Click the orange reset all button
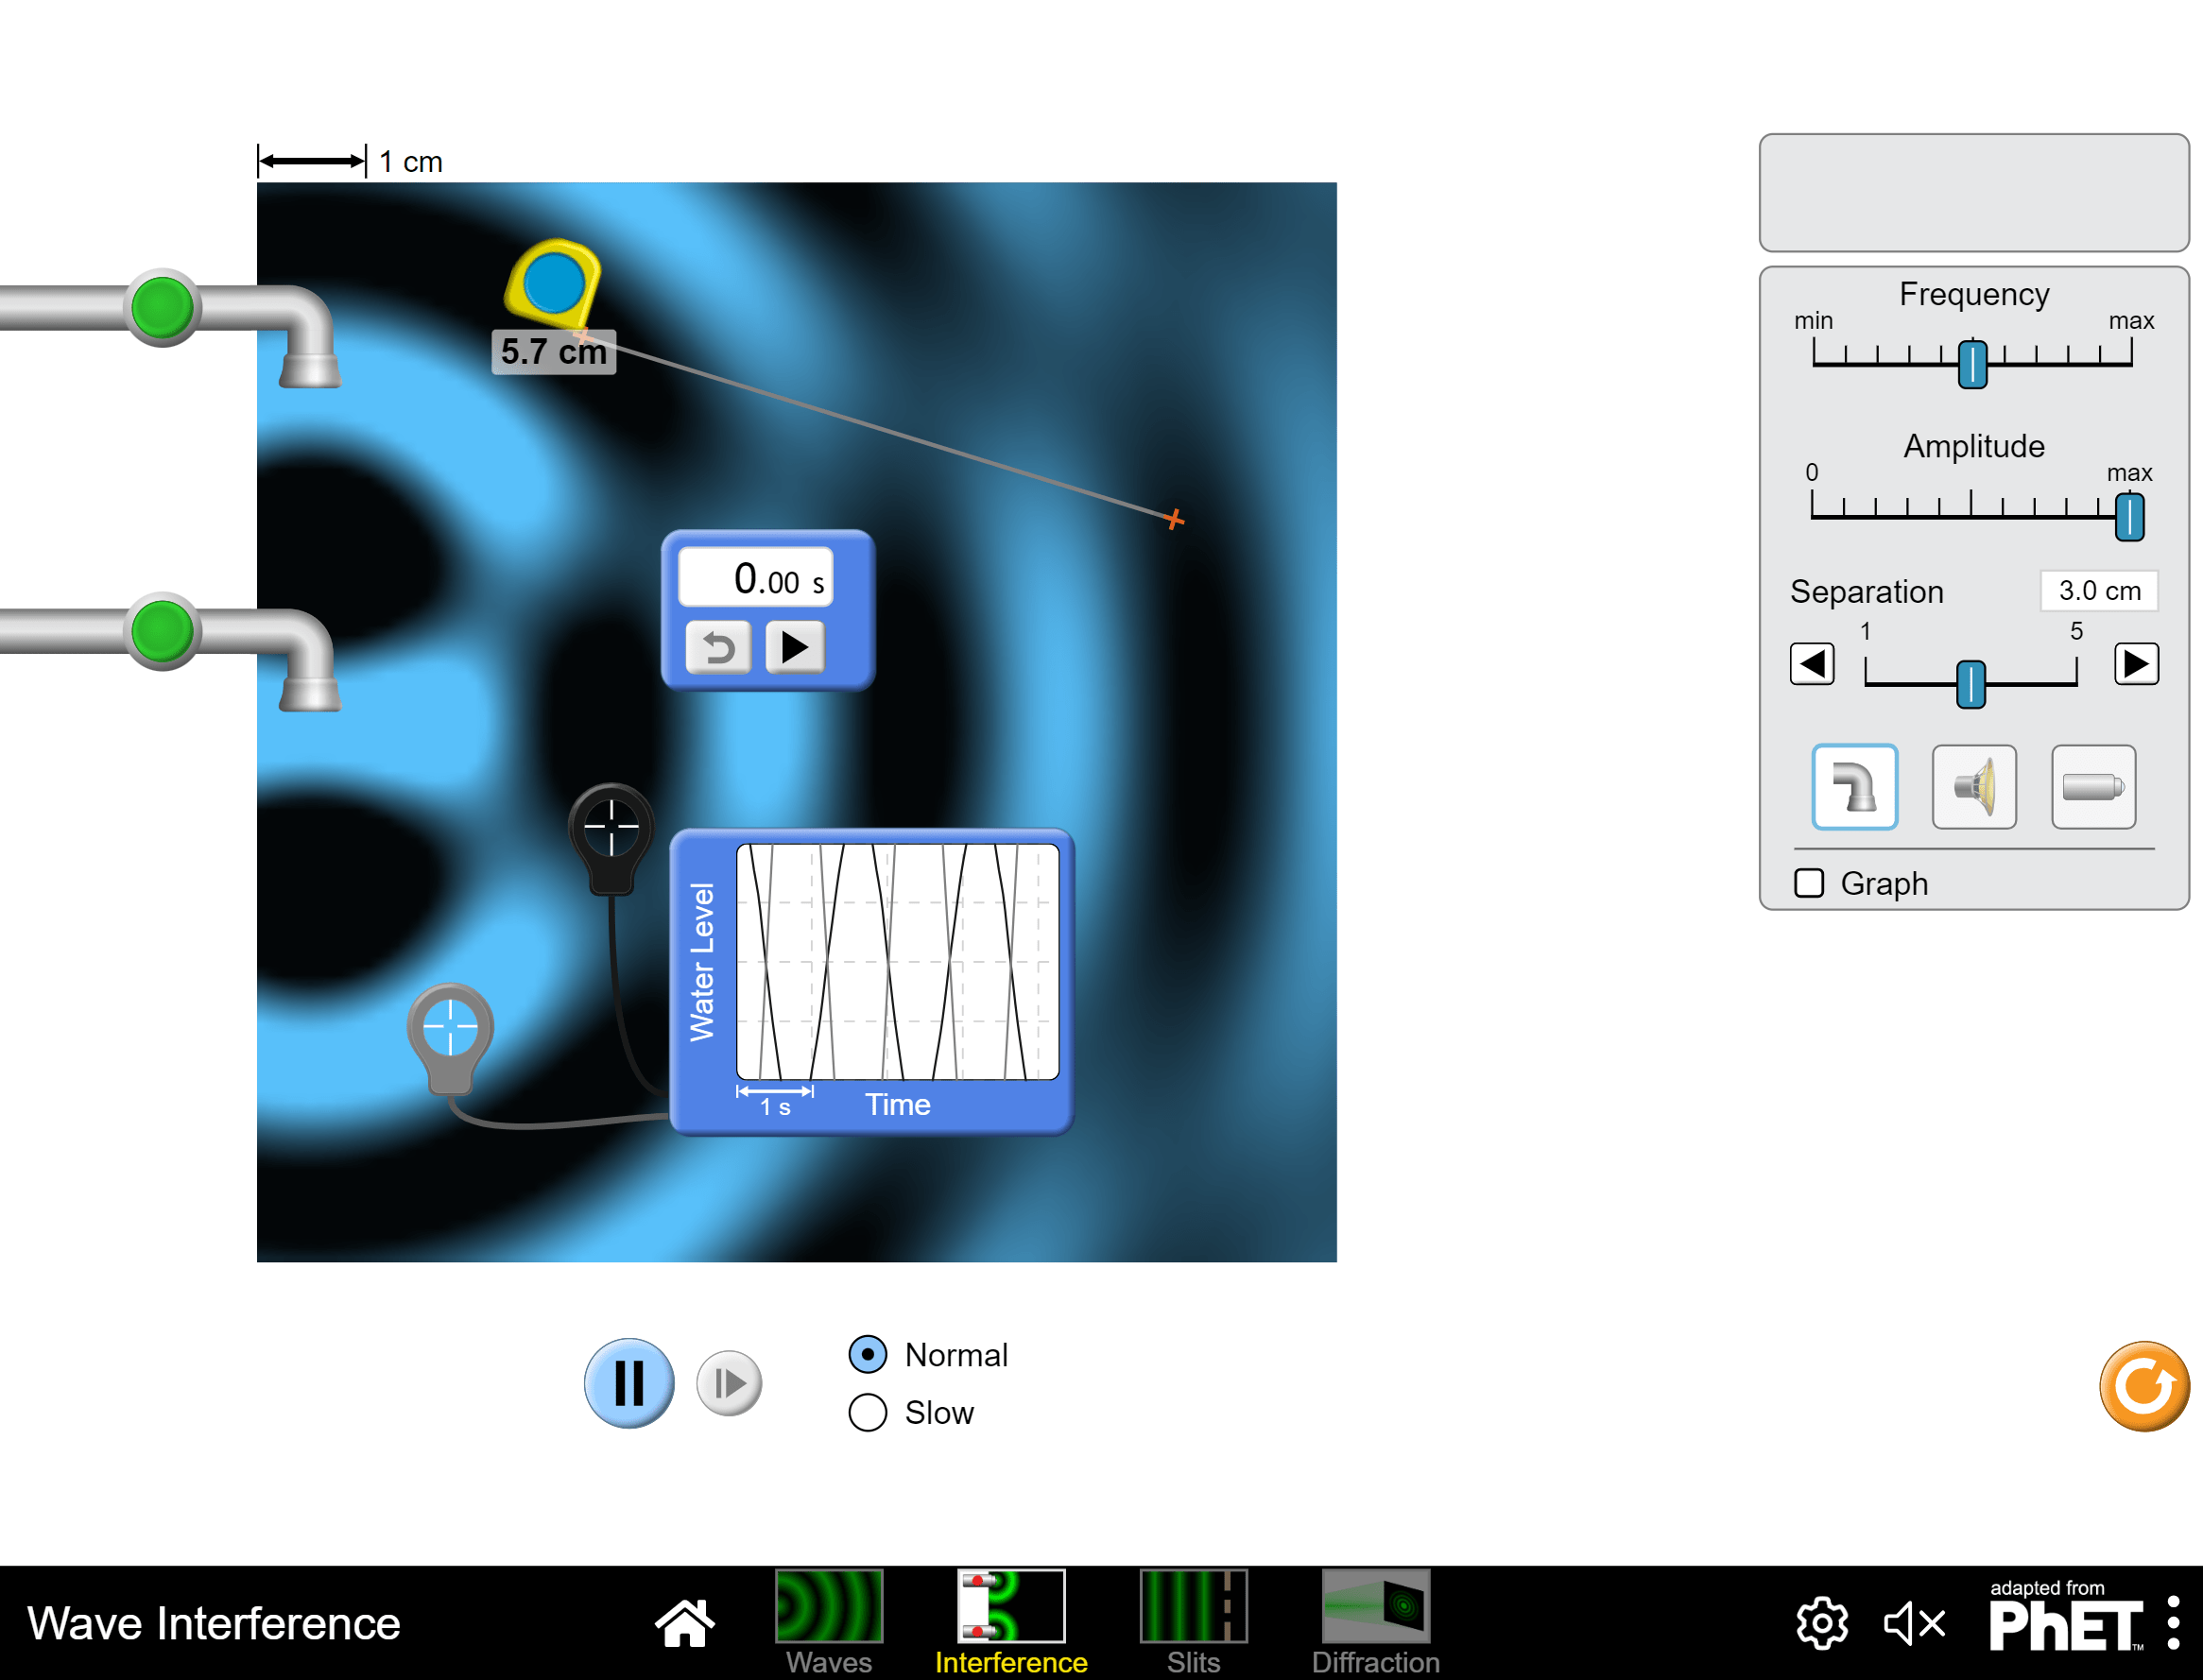Image resolution: width=2203 pixels, height=1680 pixels. pyautogui.click(x=2143, y=1386)
